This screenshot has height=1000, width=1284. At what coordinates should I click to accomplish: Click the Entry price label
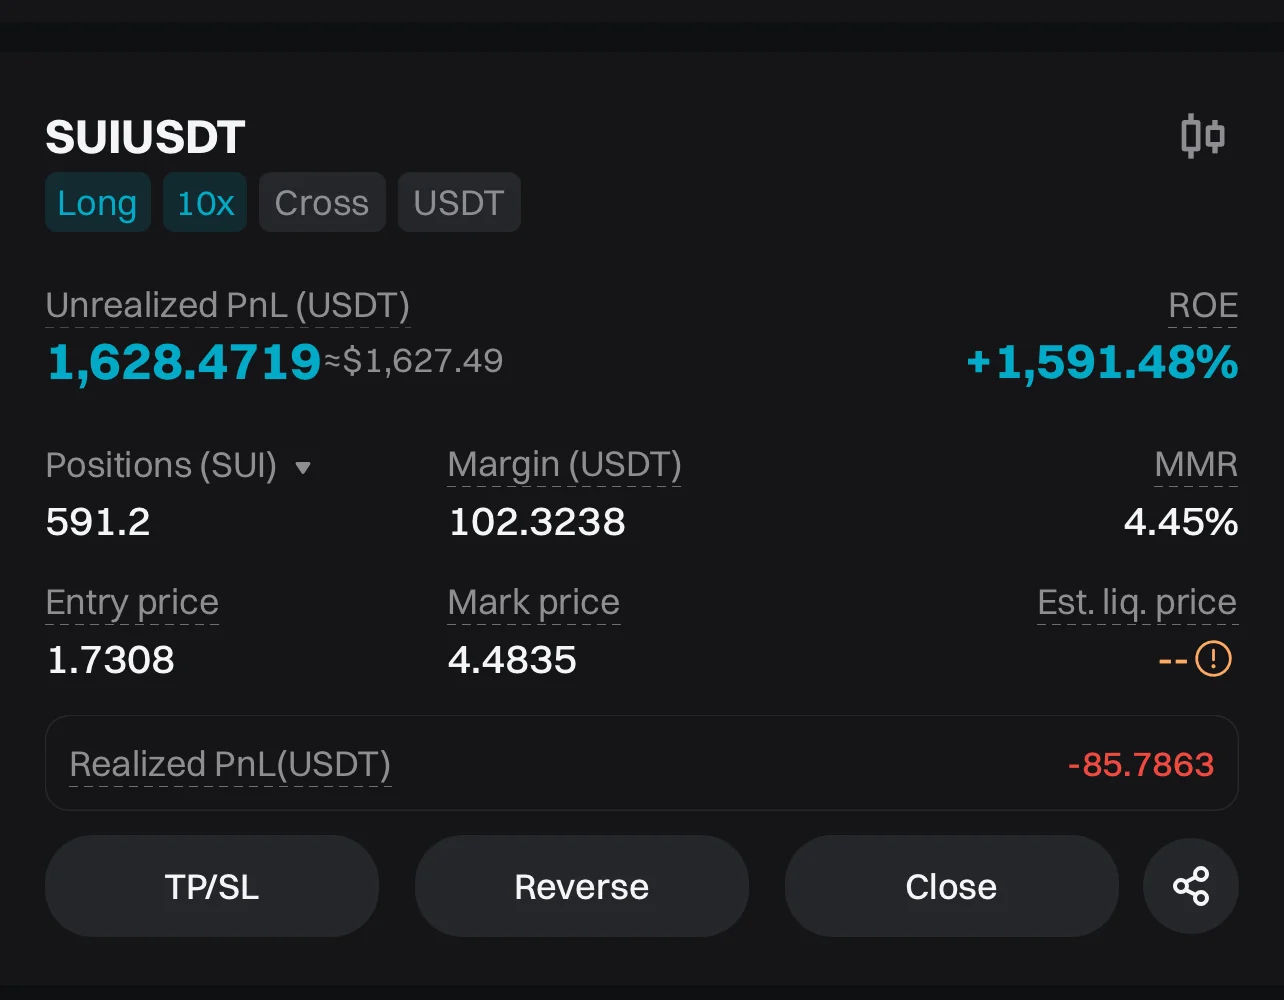click(x=132, y=603)
